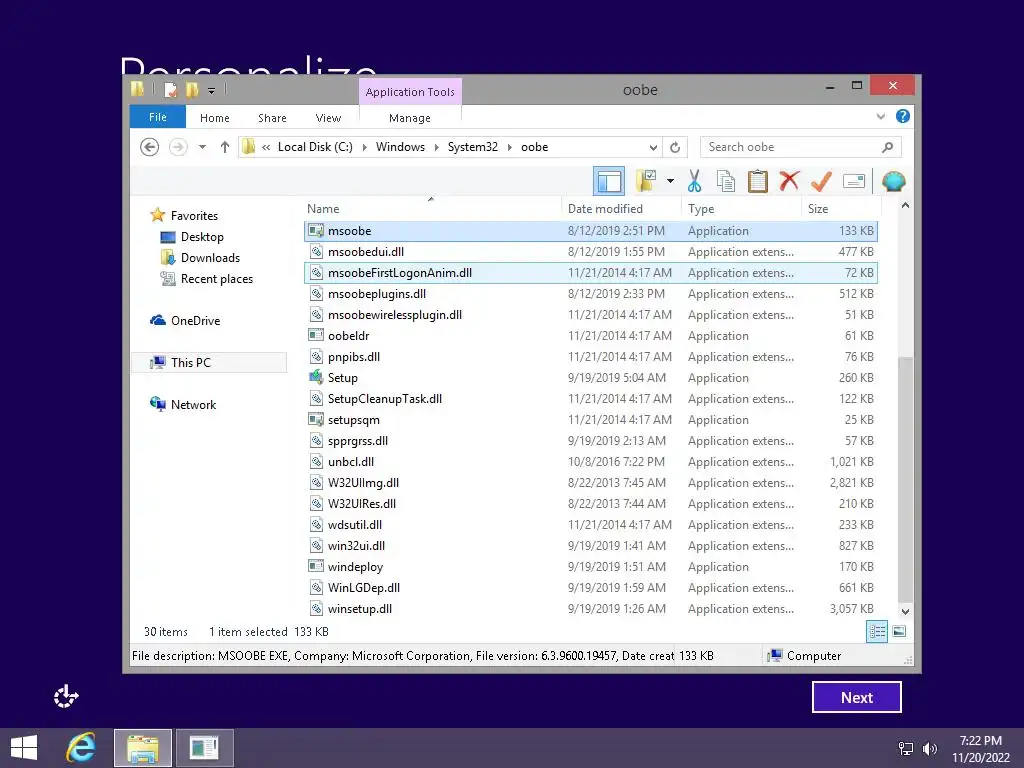
Task: Click the red X Delete icon
Action: tap(789, 181)
